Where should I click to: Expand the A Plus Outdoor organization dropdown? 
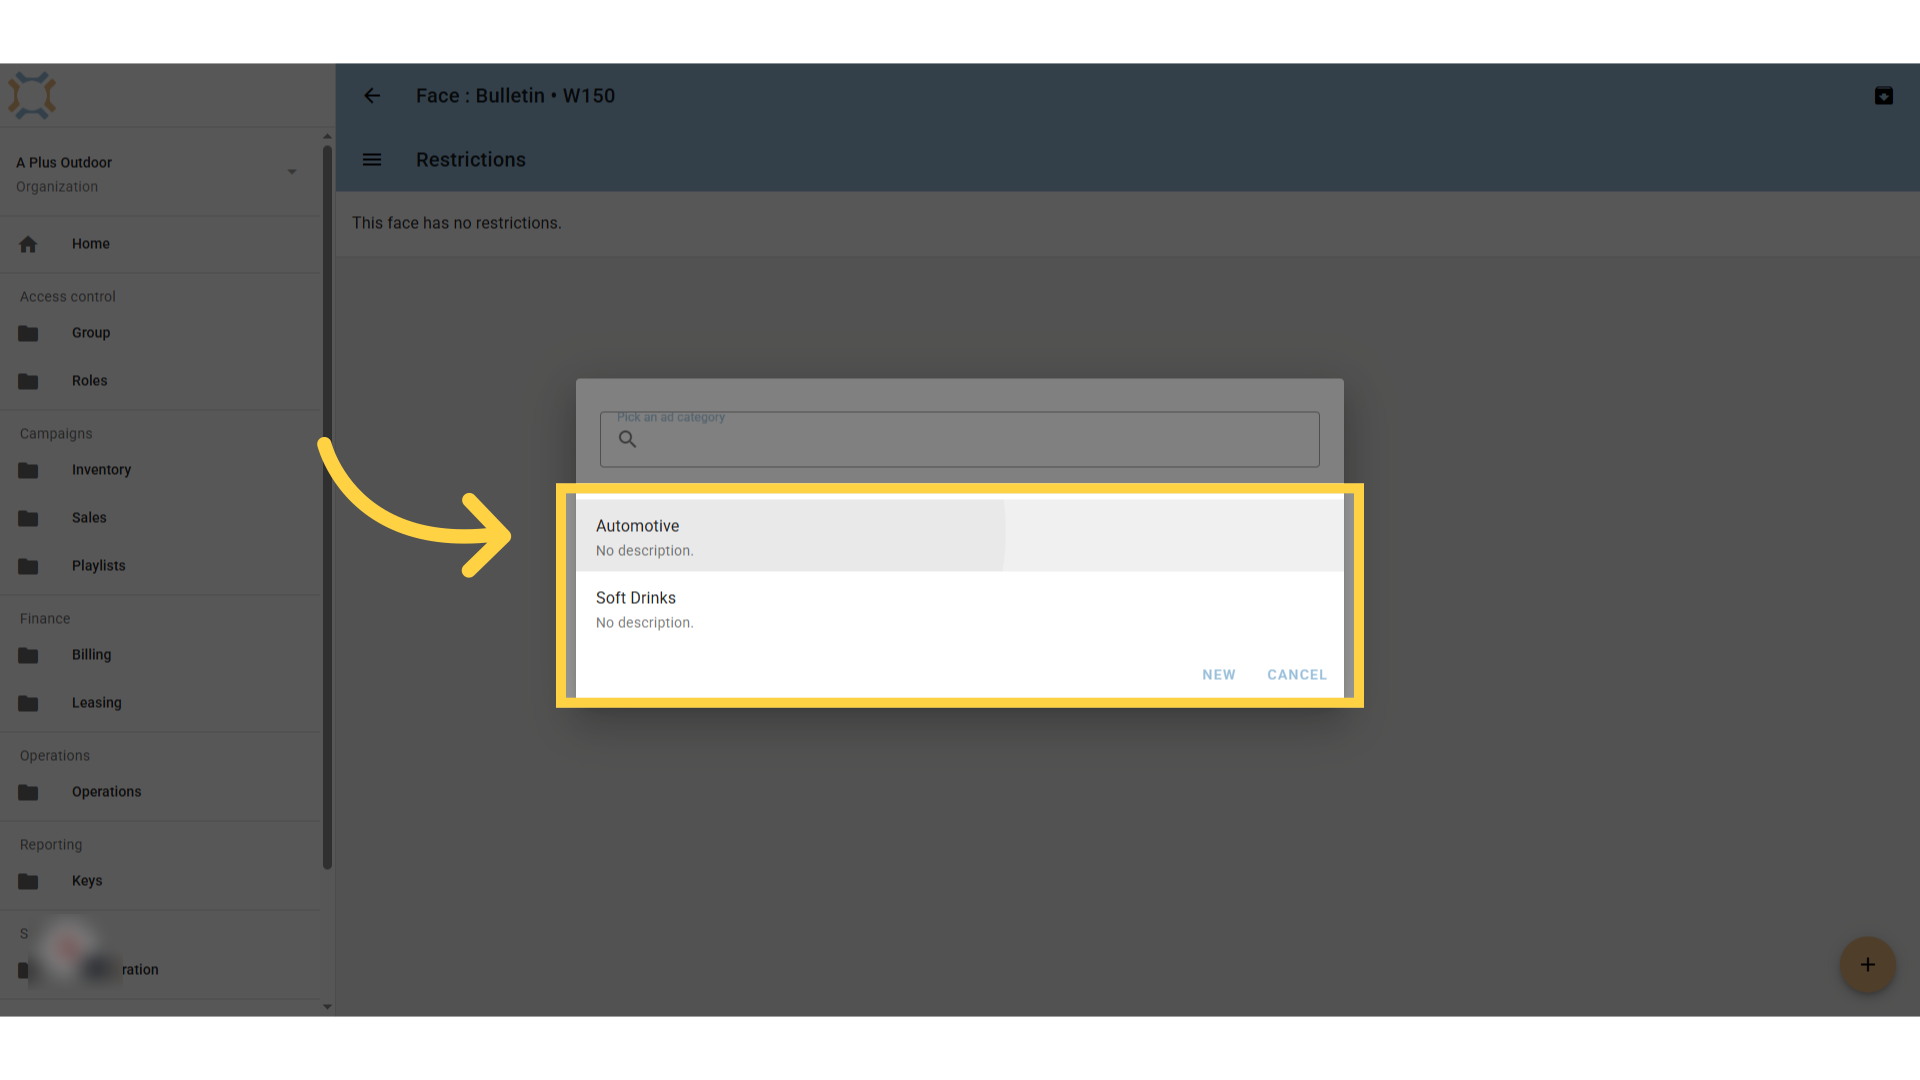tap(292, 172)
